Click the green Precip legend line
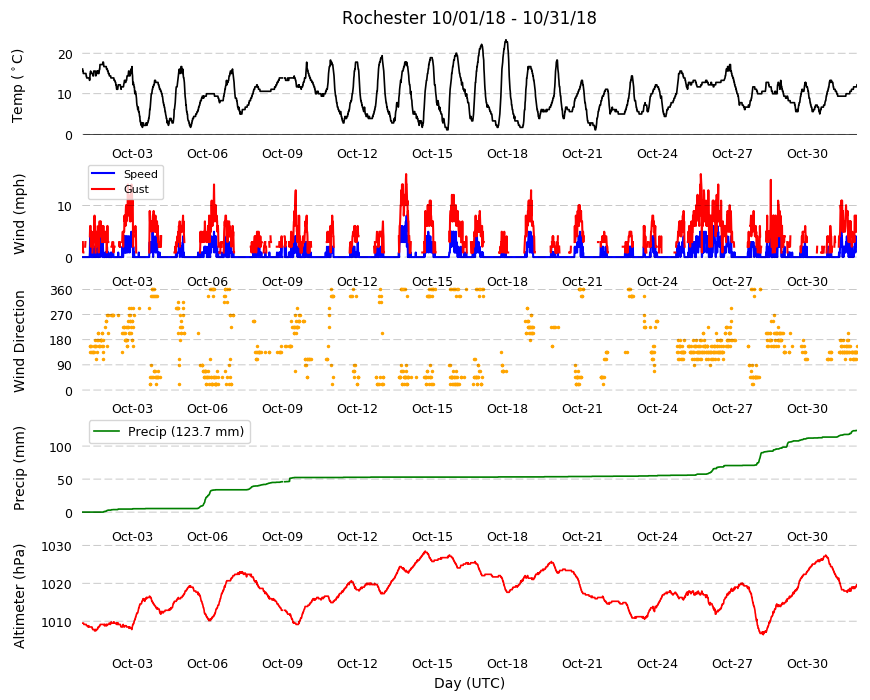Image resolution: width=870 pixels, height=700 pixels. pyautogui.click(x=107, y=432)
